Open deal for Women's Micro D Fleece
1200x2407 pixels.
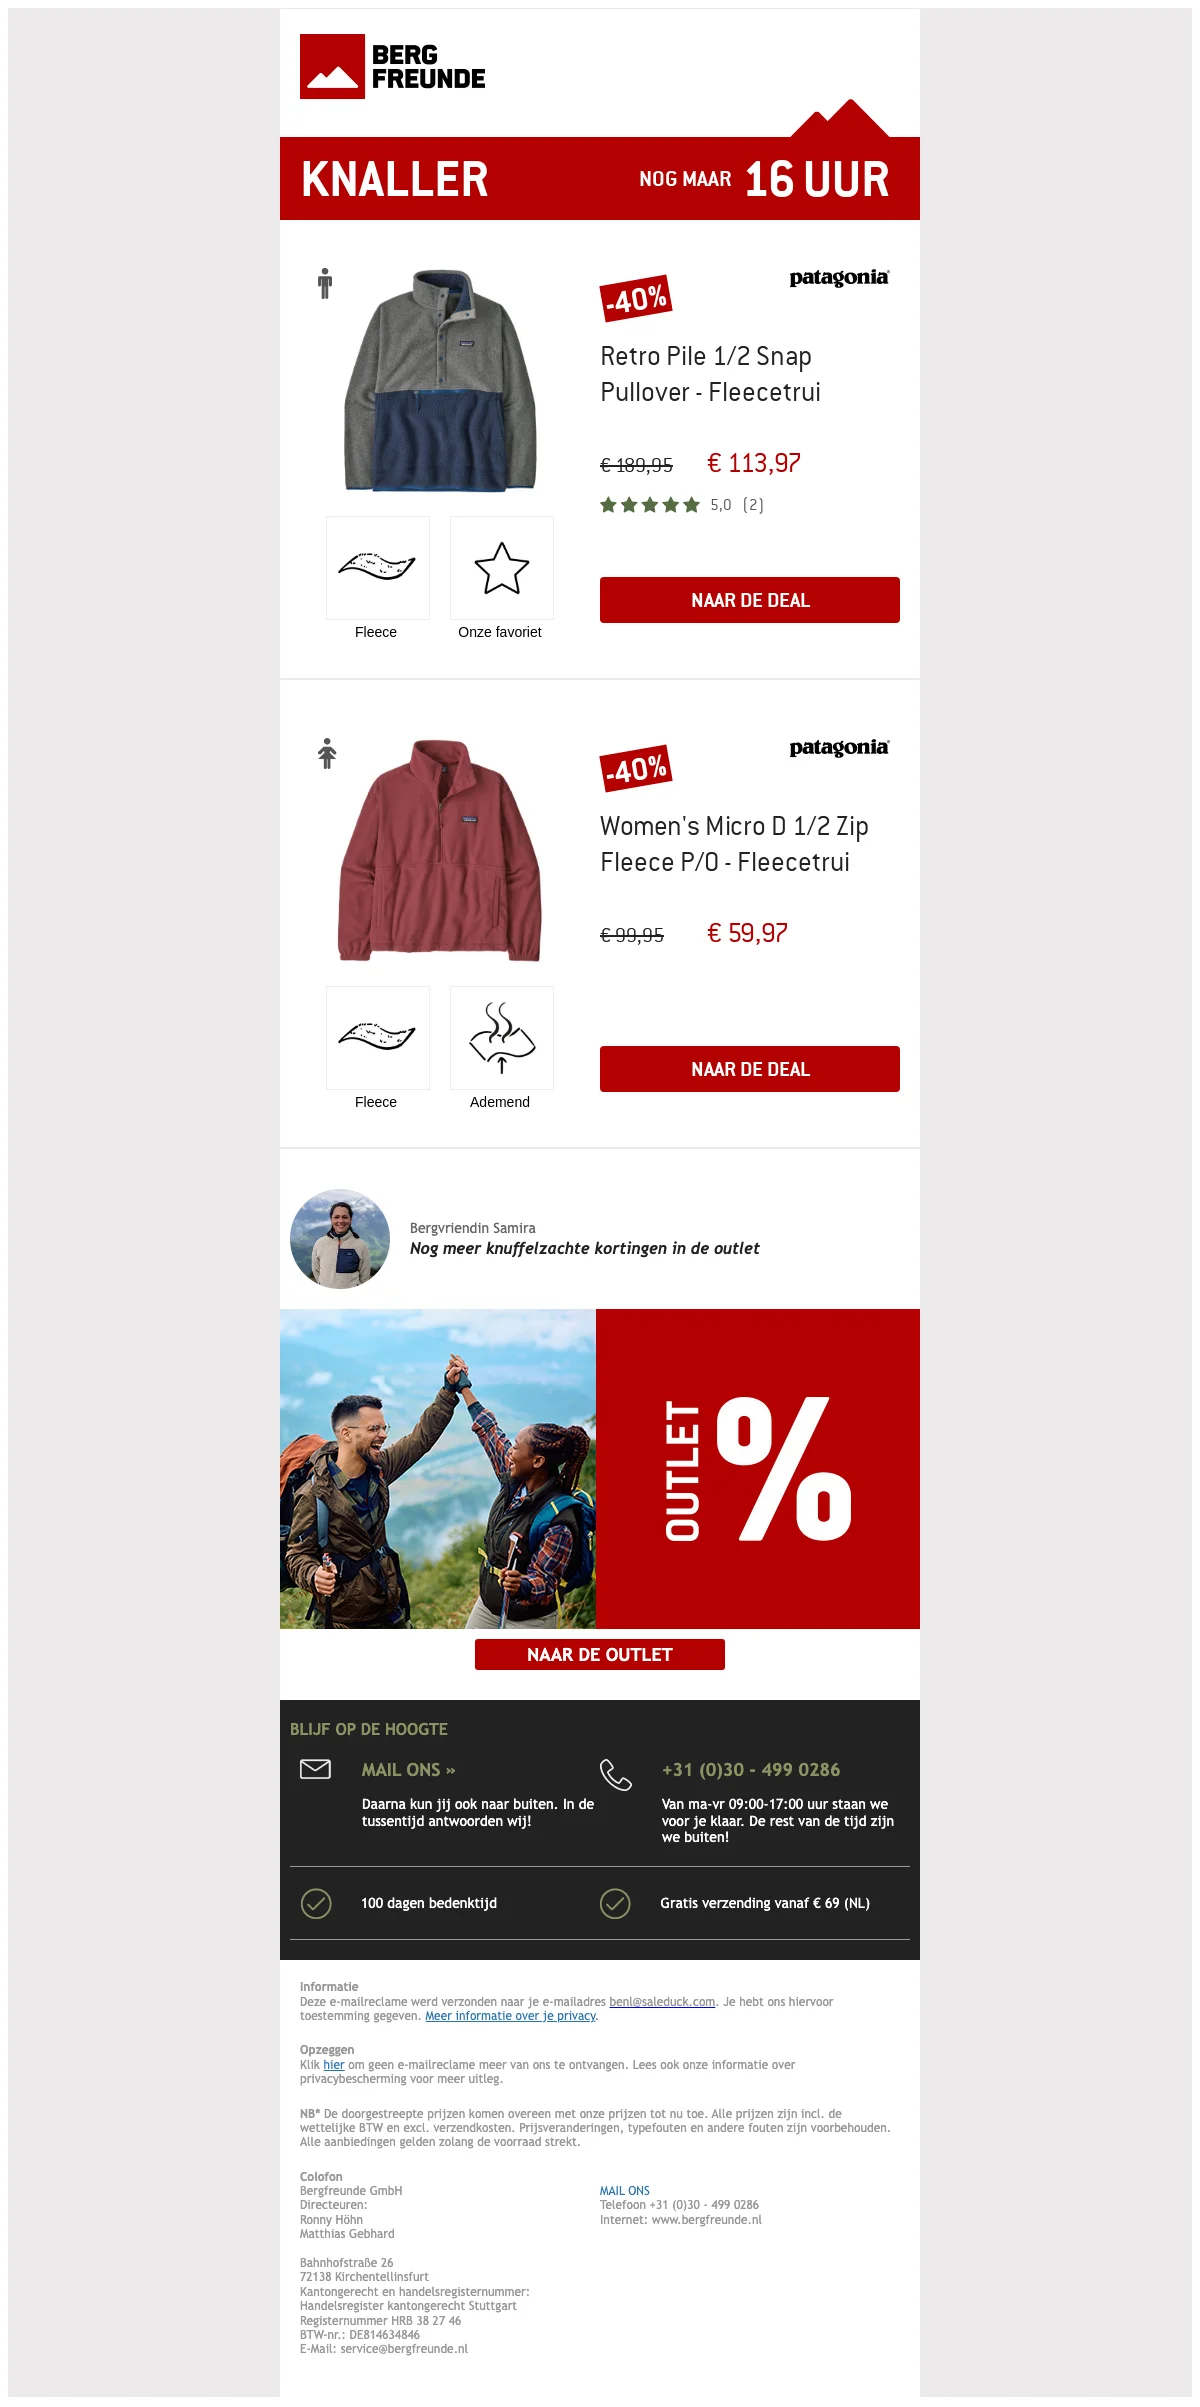750,1069
